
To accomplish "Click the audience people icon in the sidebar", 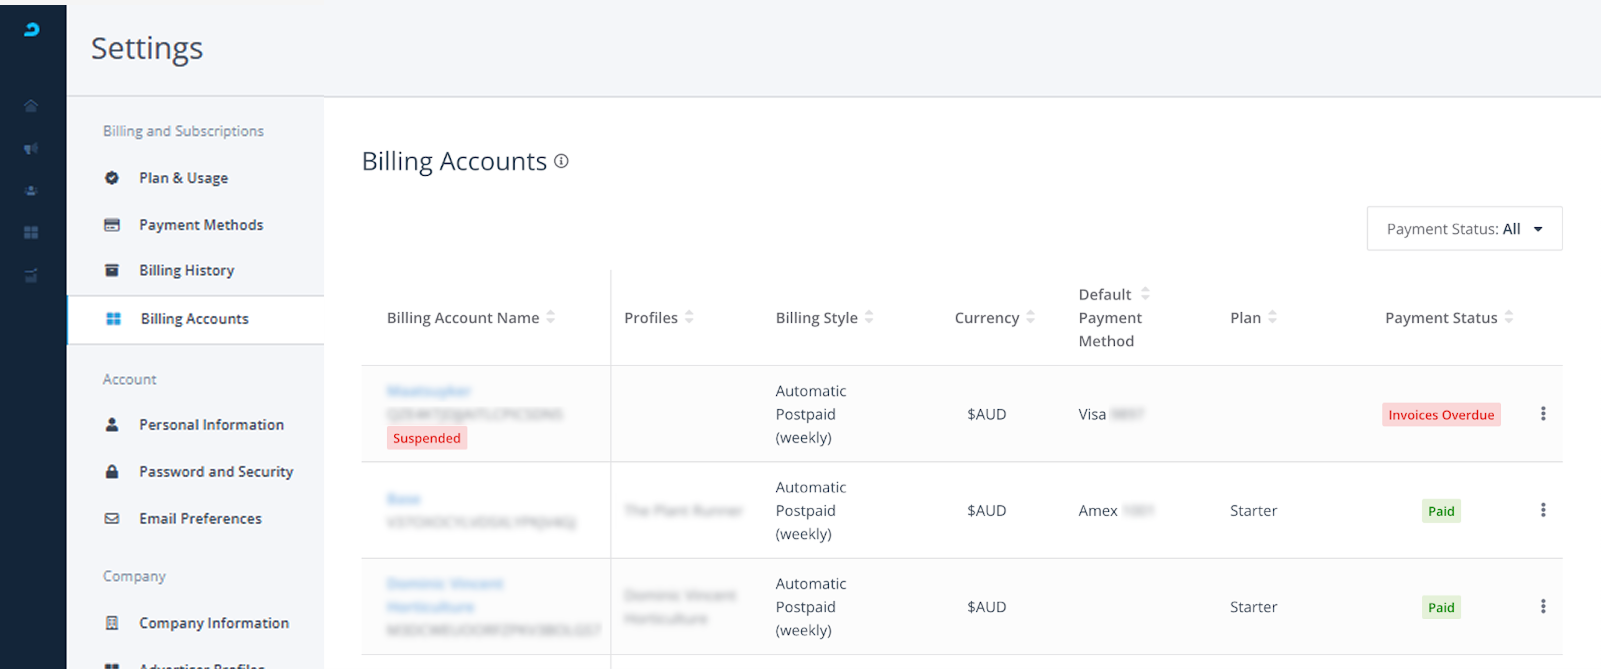I will pyautogui.click(x=31, y=190).
